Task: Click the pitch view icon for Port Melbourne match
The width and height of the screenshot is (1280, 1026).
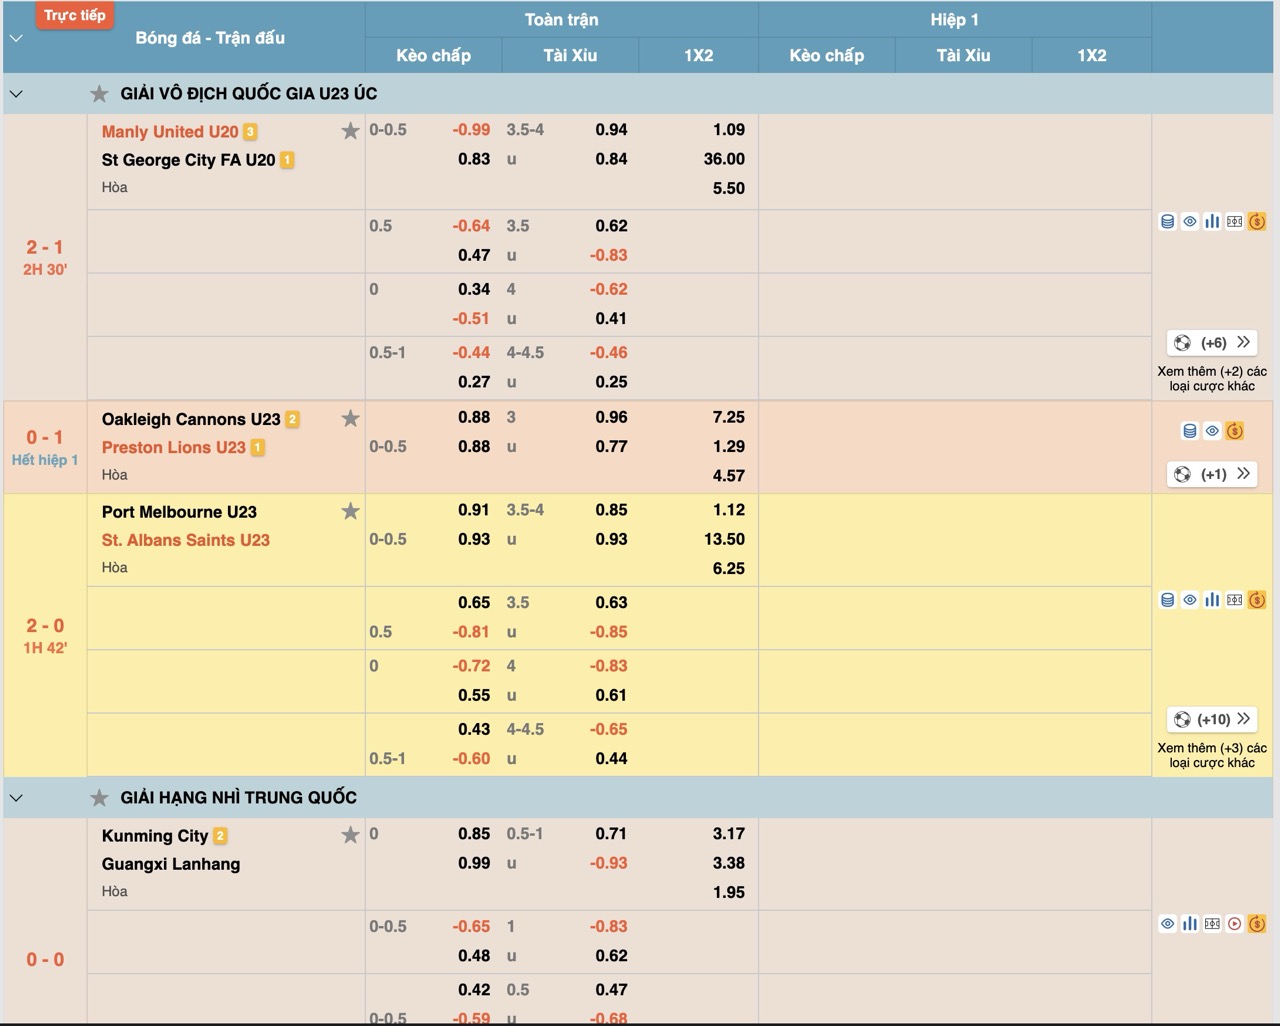Action: coord(1235,600)
